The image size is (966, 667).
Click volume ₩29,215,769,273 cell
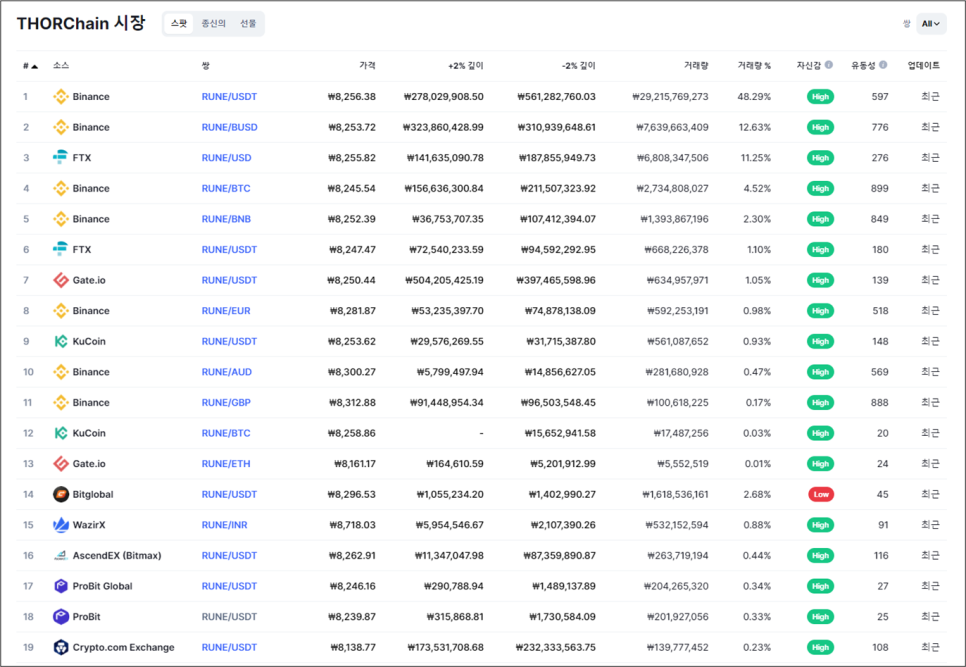670,97
